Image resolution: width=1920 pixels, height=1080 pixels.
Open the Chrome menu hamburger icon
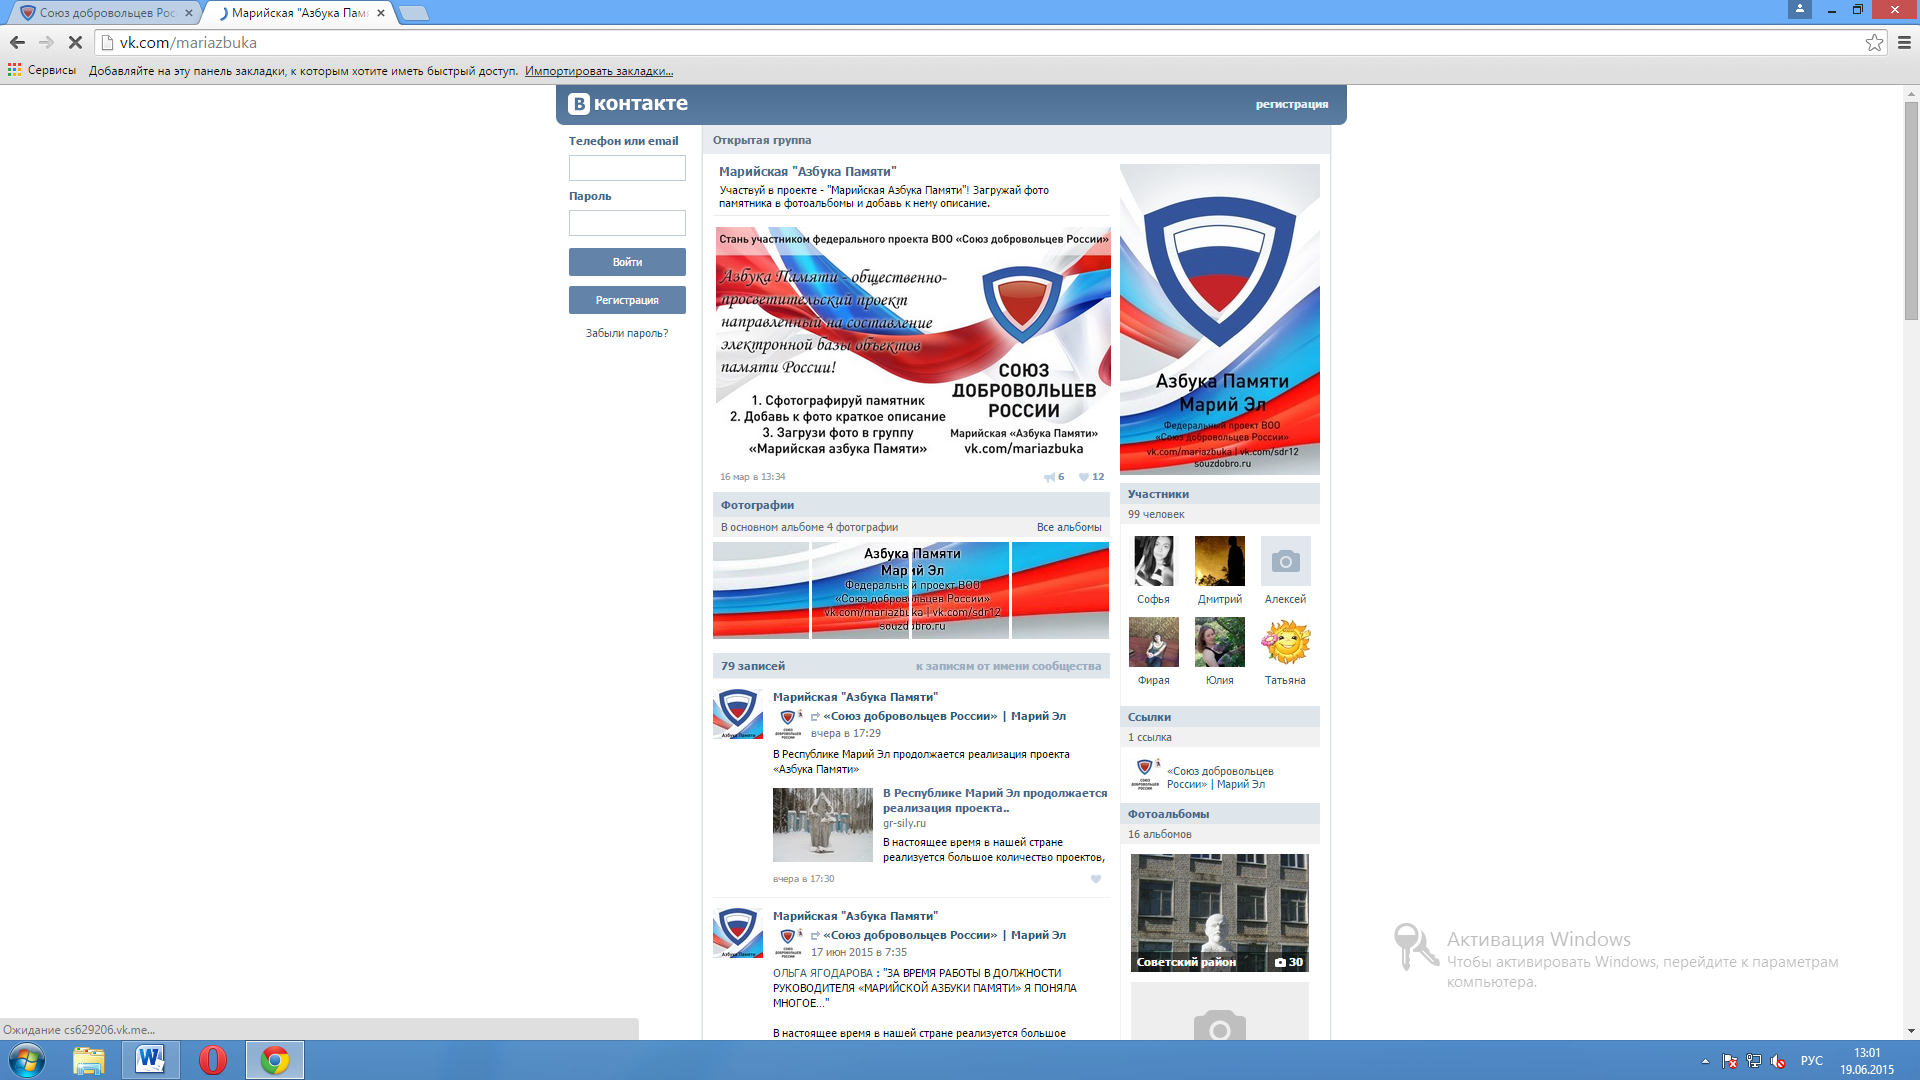click(x=1904, y=42)
